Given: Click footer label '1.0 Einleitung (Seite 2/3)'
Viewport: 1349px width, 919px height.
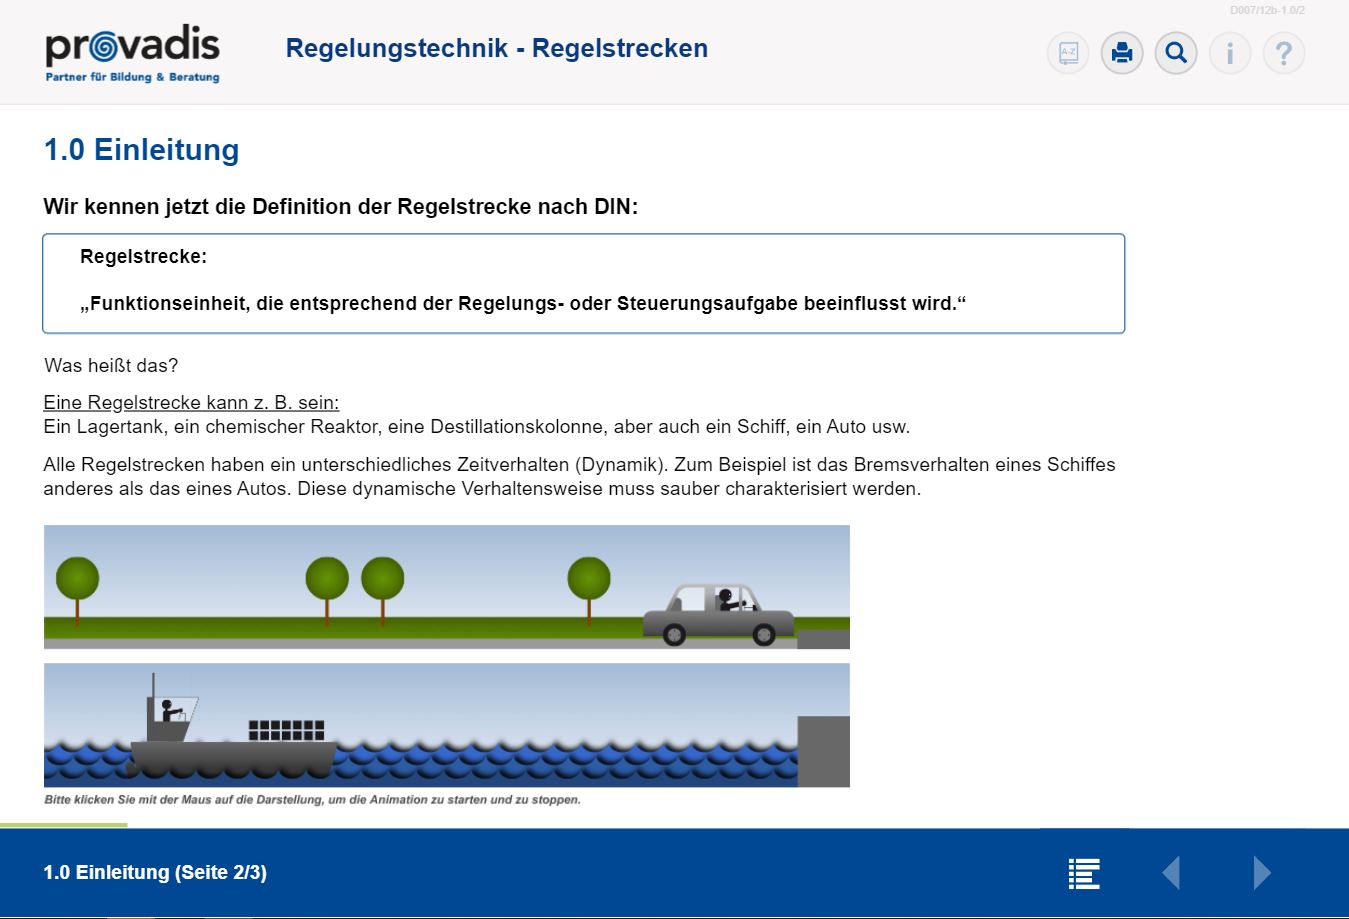Looking at the screenshot, I should (x=155, y=872).
